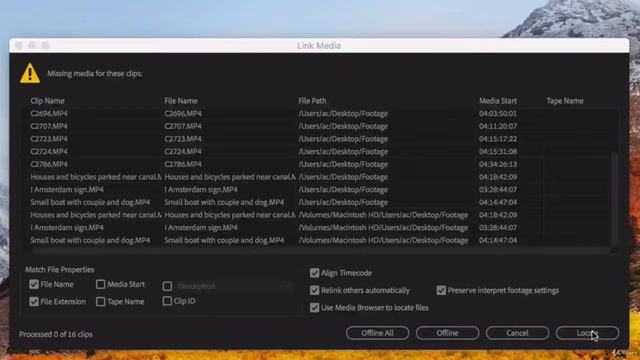Click the Cancel button

(x=517, y=333)
